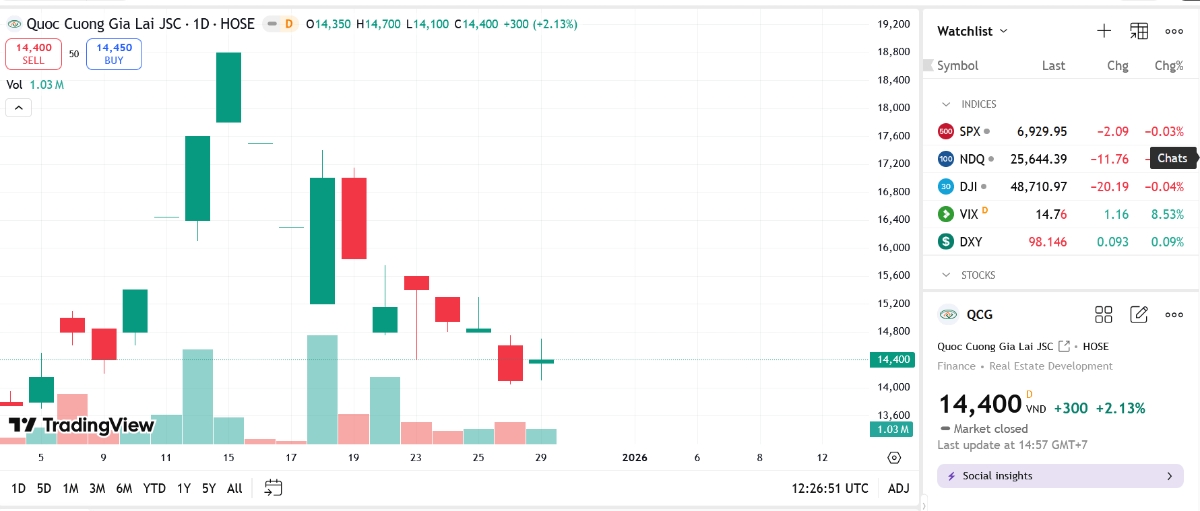This screenshot has width=1200, height=511.
Task: Click the 12:26:51 UTC timezone clock
Action: pyautogui.click(x=830, y=488)
